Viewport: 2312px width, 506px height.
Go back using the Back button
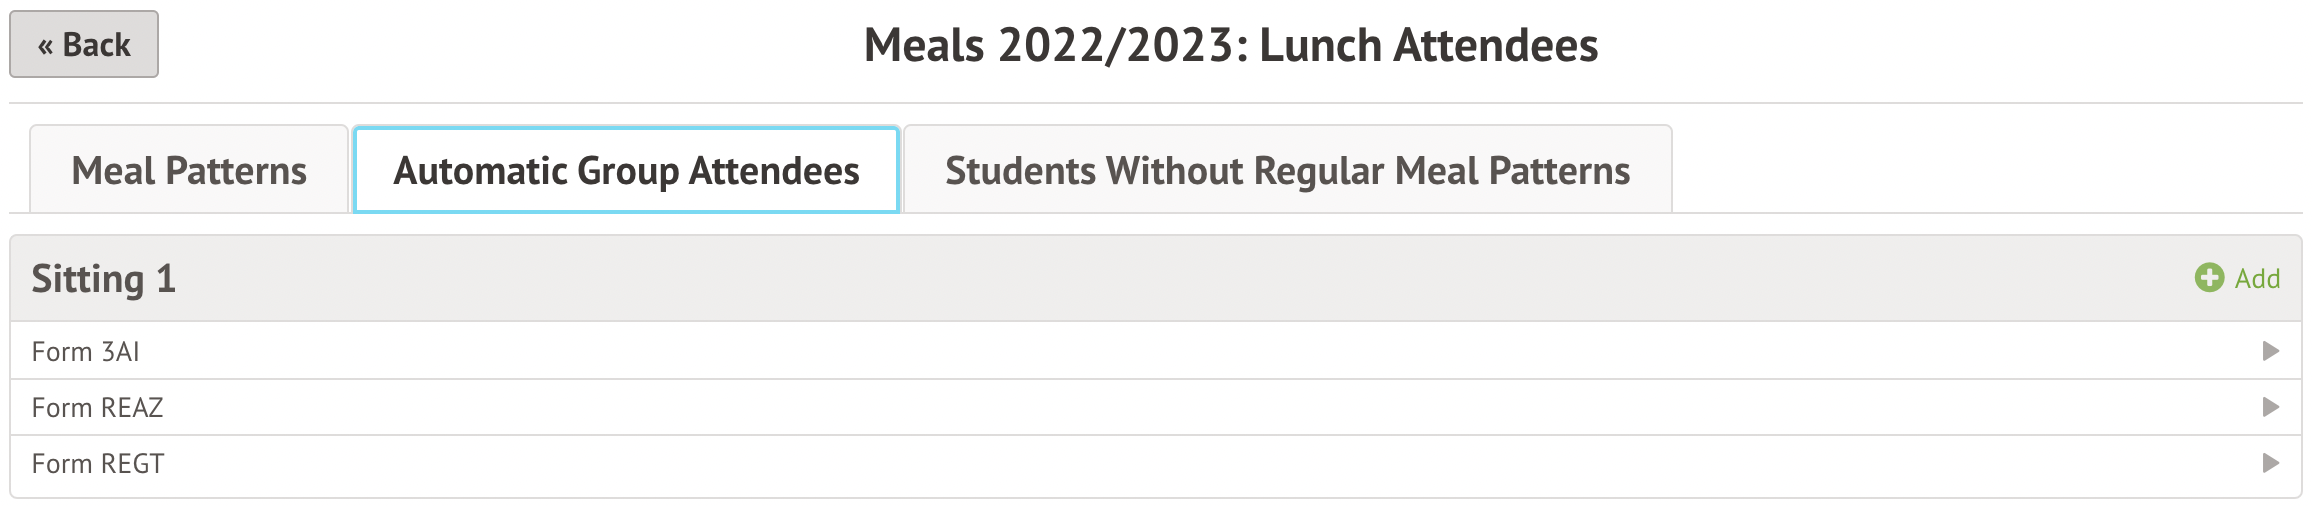tap(84, 45)
